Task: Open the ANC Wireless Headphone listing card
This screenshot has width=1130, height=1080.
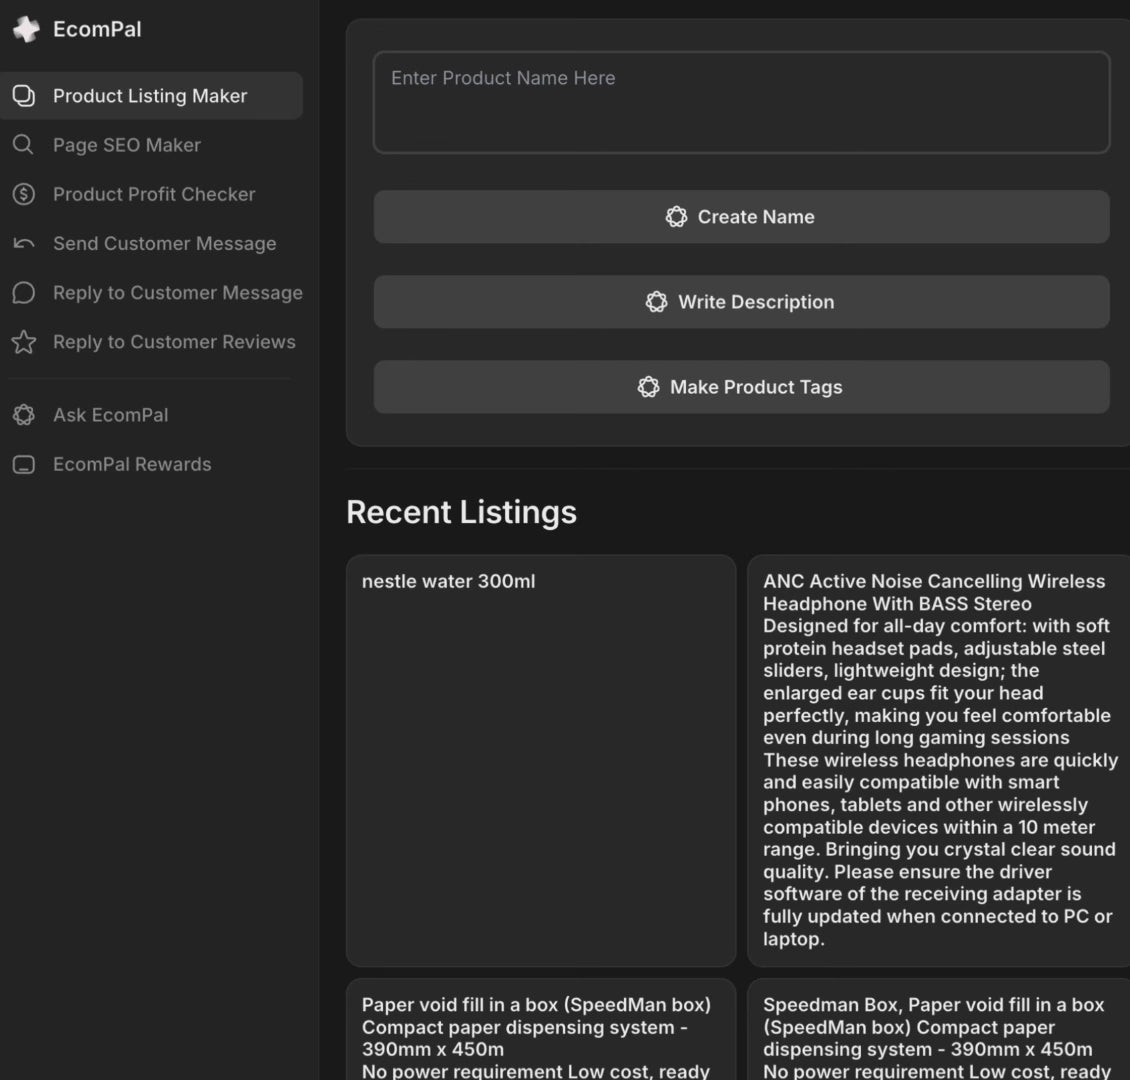Action: 938,760
